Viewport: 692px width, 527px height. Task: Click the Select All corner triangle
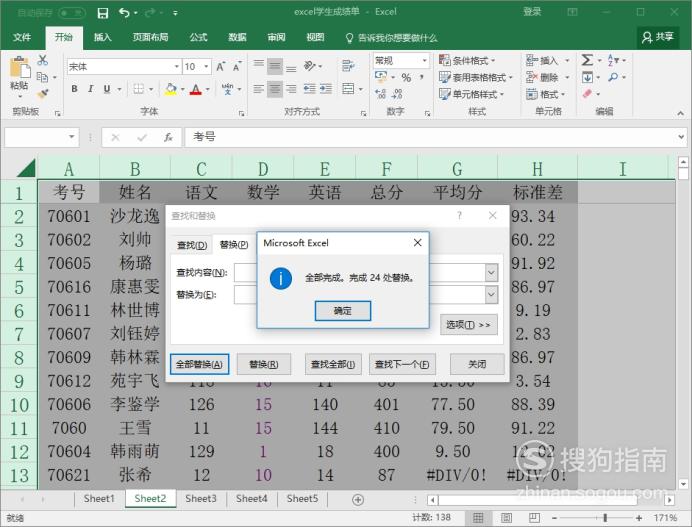click(x=26, y=168)
